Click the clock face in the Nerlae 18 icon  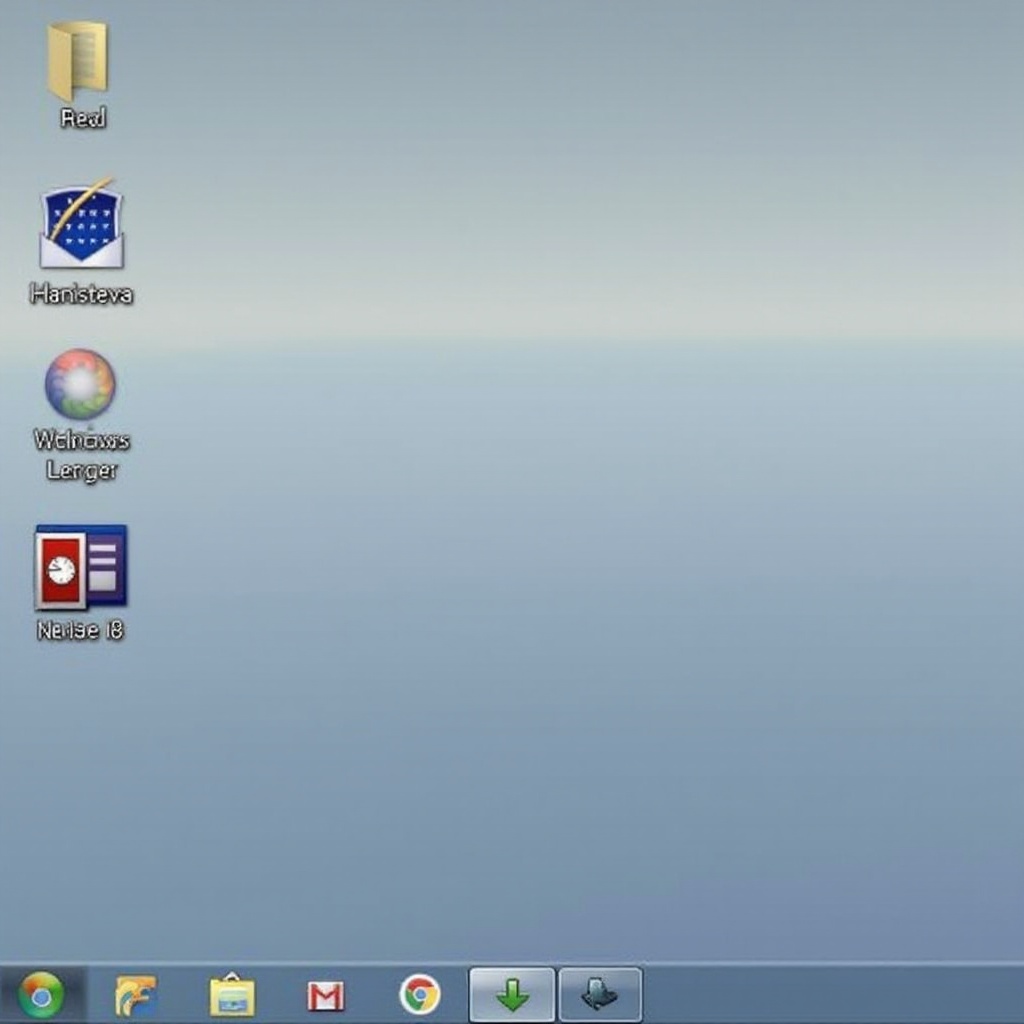click(x=61, y=570)
